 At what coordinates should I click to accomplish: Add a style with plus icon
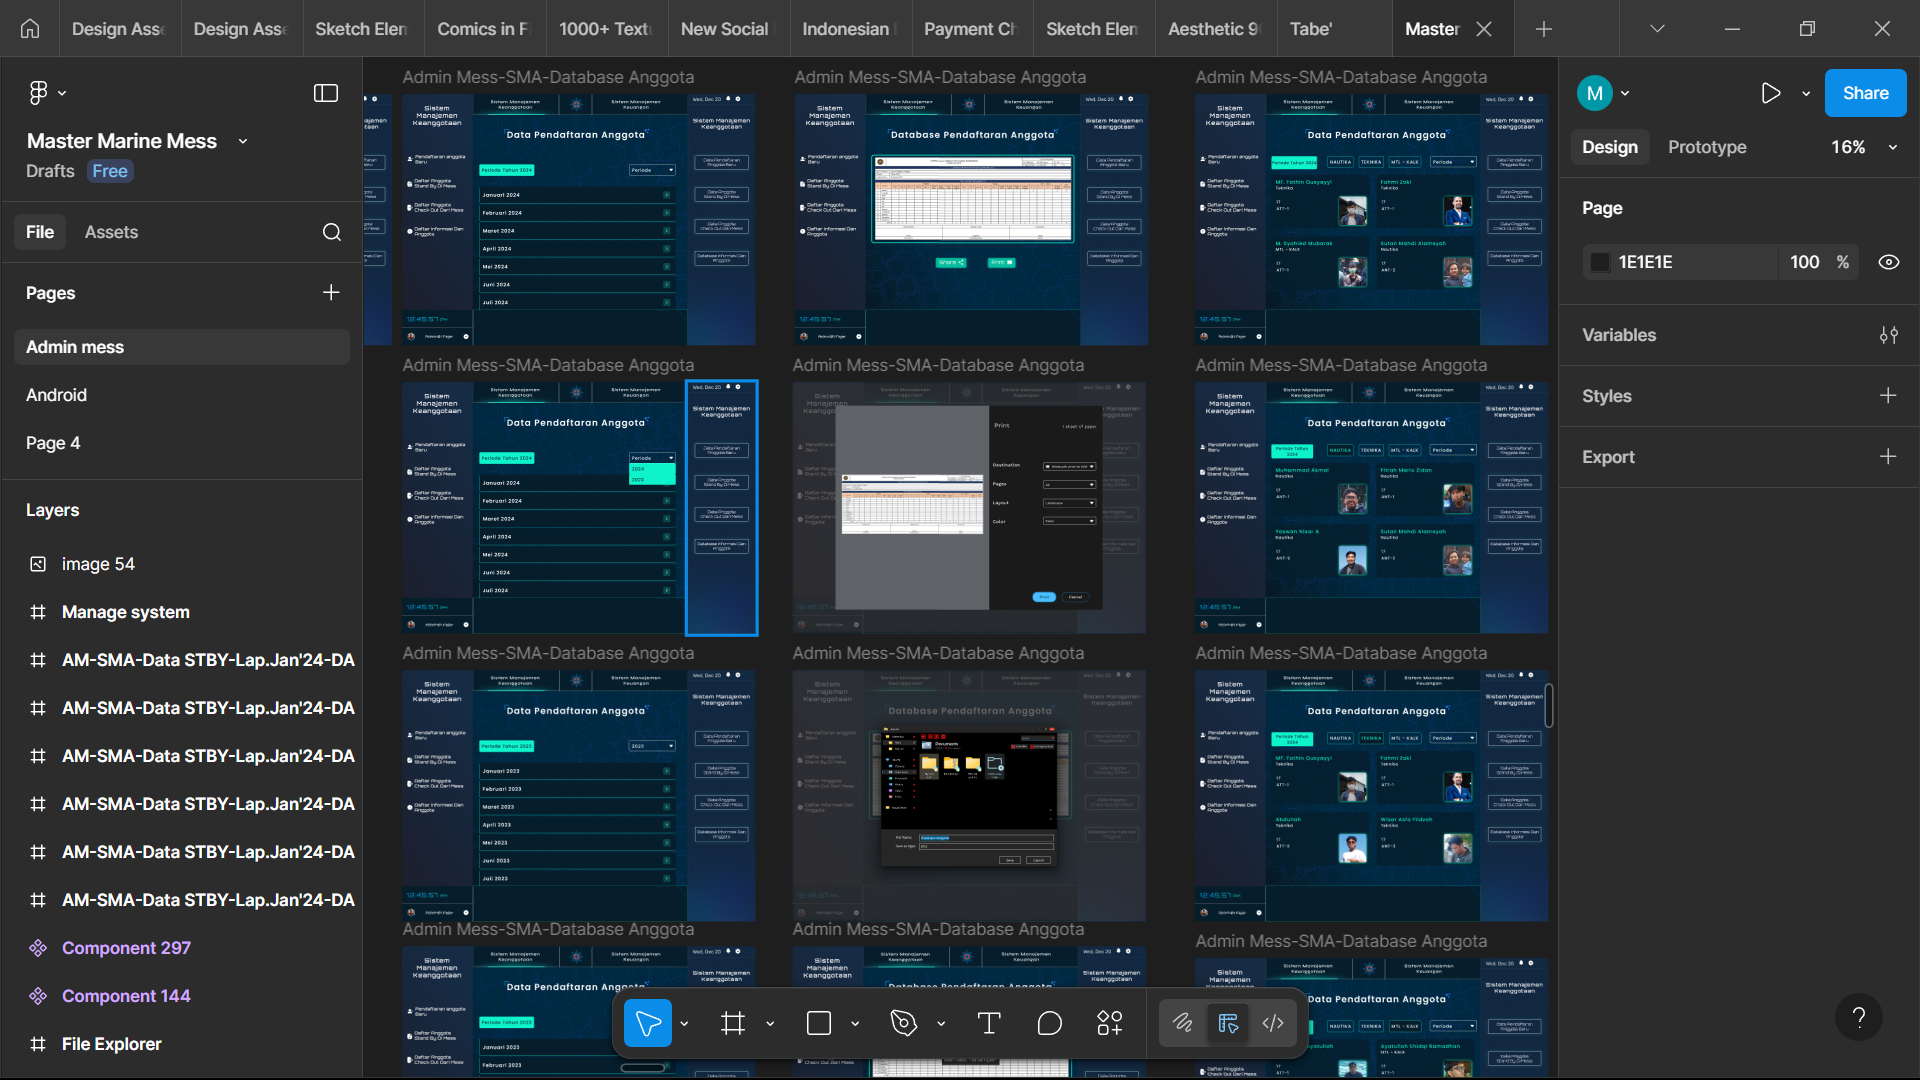tap(1888, 396)
